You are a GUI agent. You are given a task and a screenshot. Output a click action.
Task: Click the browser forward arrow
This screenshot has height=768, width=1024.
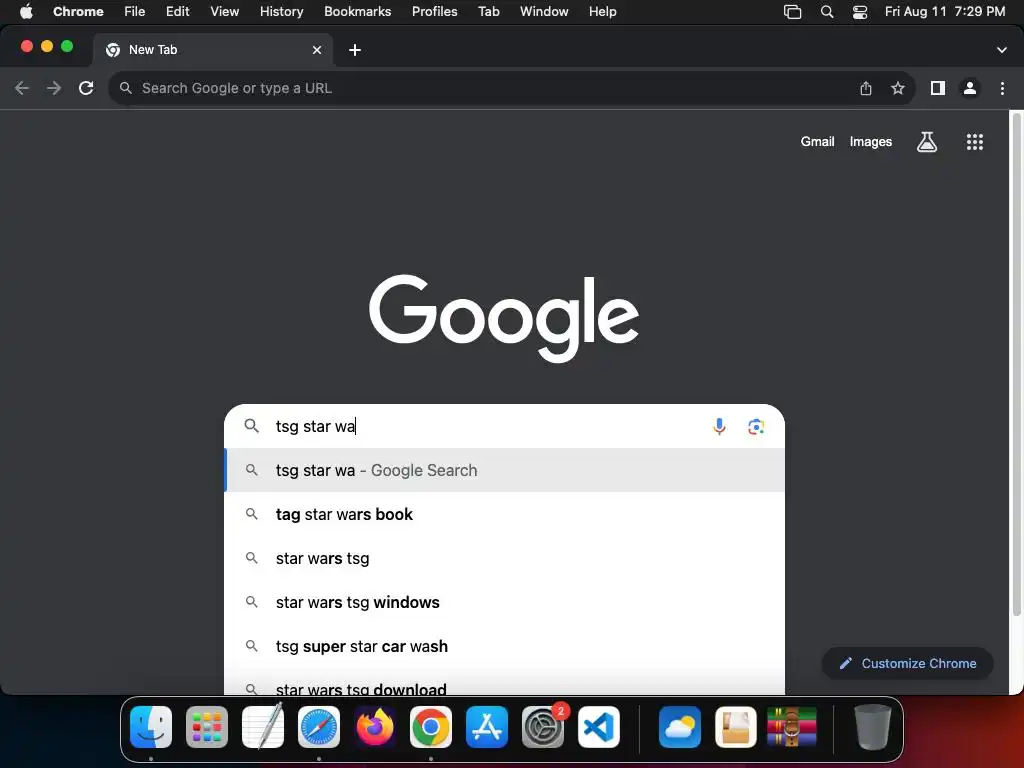[54, 88]
